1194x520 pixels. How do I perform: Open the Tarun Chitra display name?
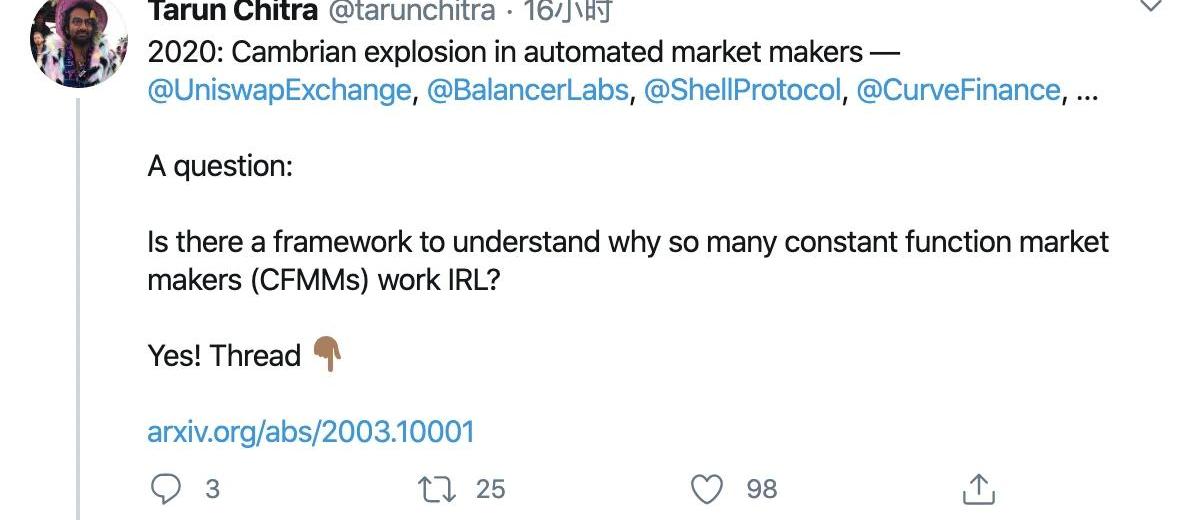pos(230,10)
